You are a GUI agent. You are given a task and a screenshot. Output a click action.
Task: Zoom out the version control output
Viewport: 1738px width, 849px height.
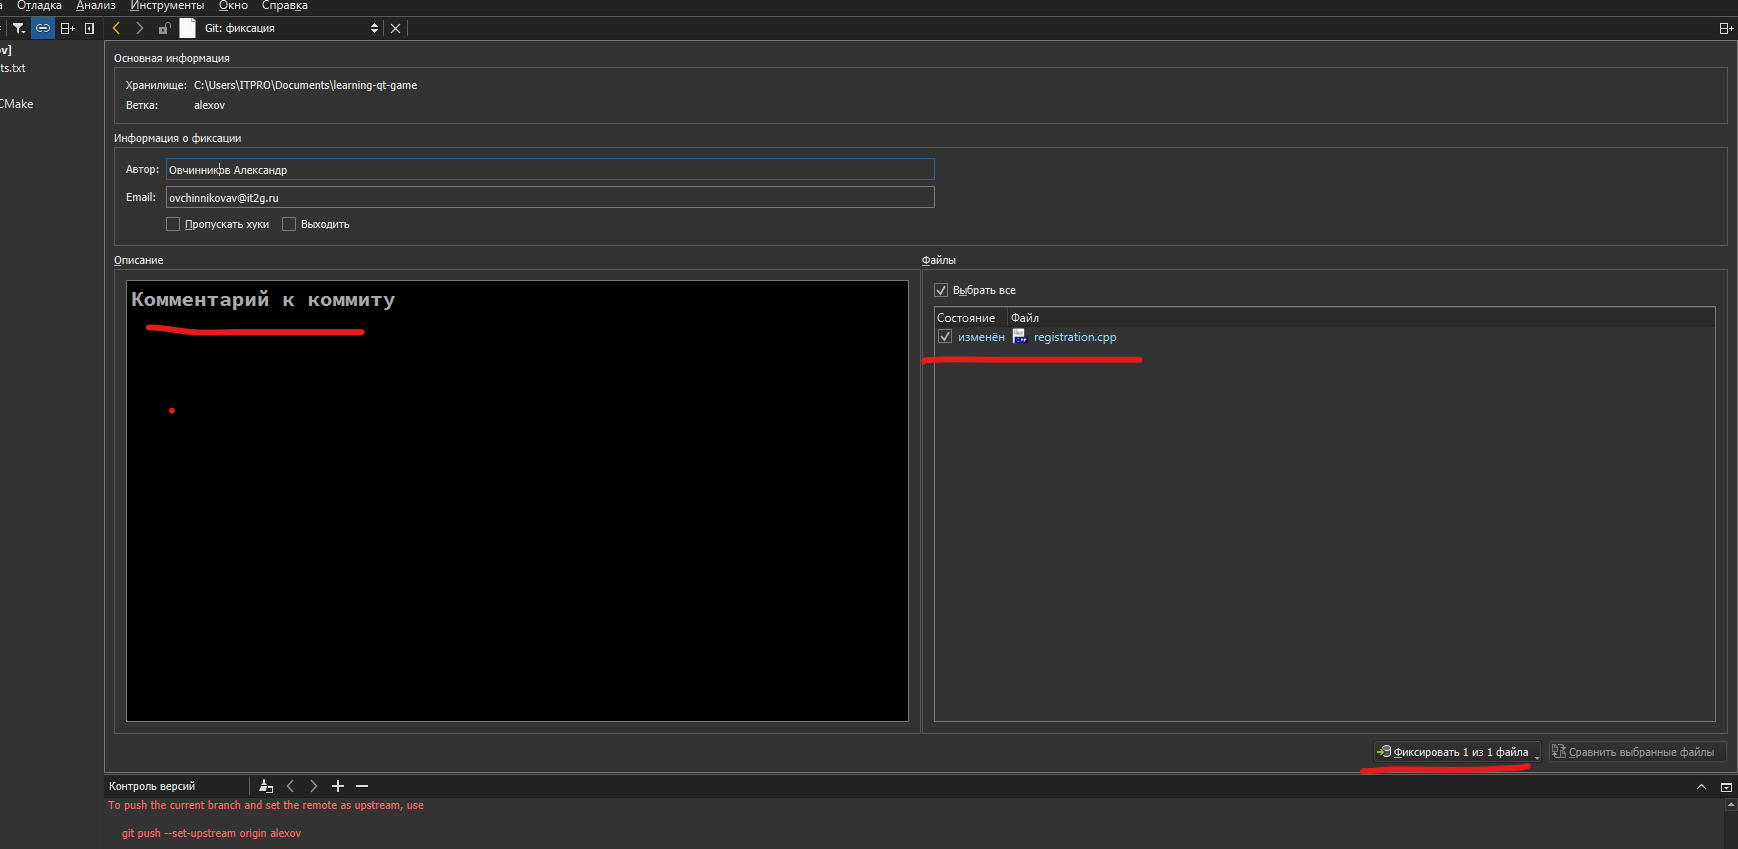pos(362,786)
